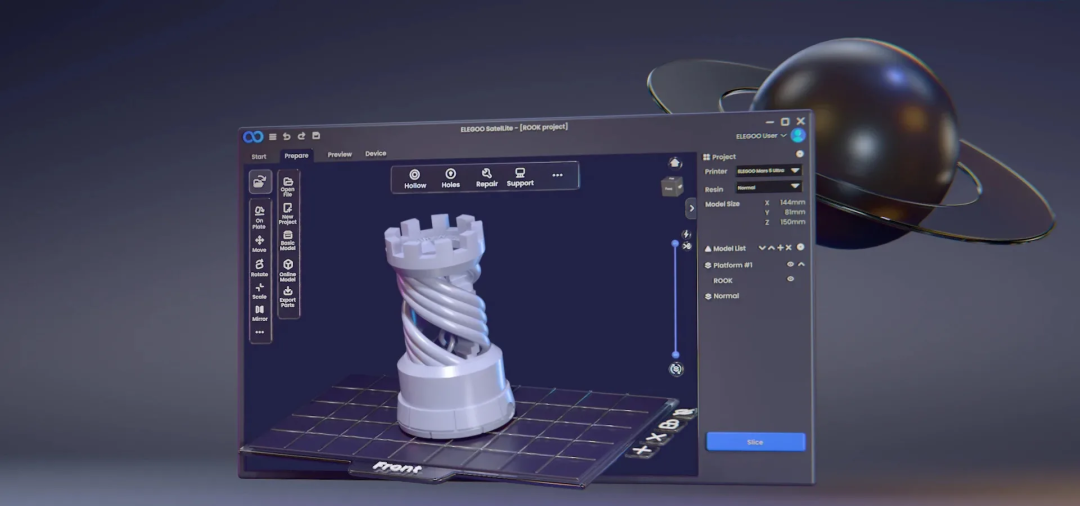
Task: Click the ELEGOO infinity logo icon
Action: point(253,137)
